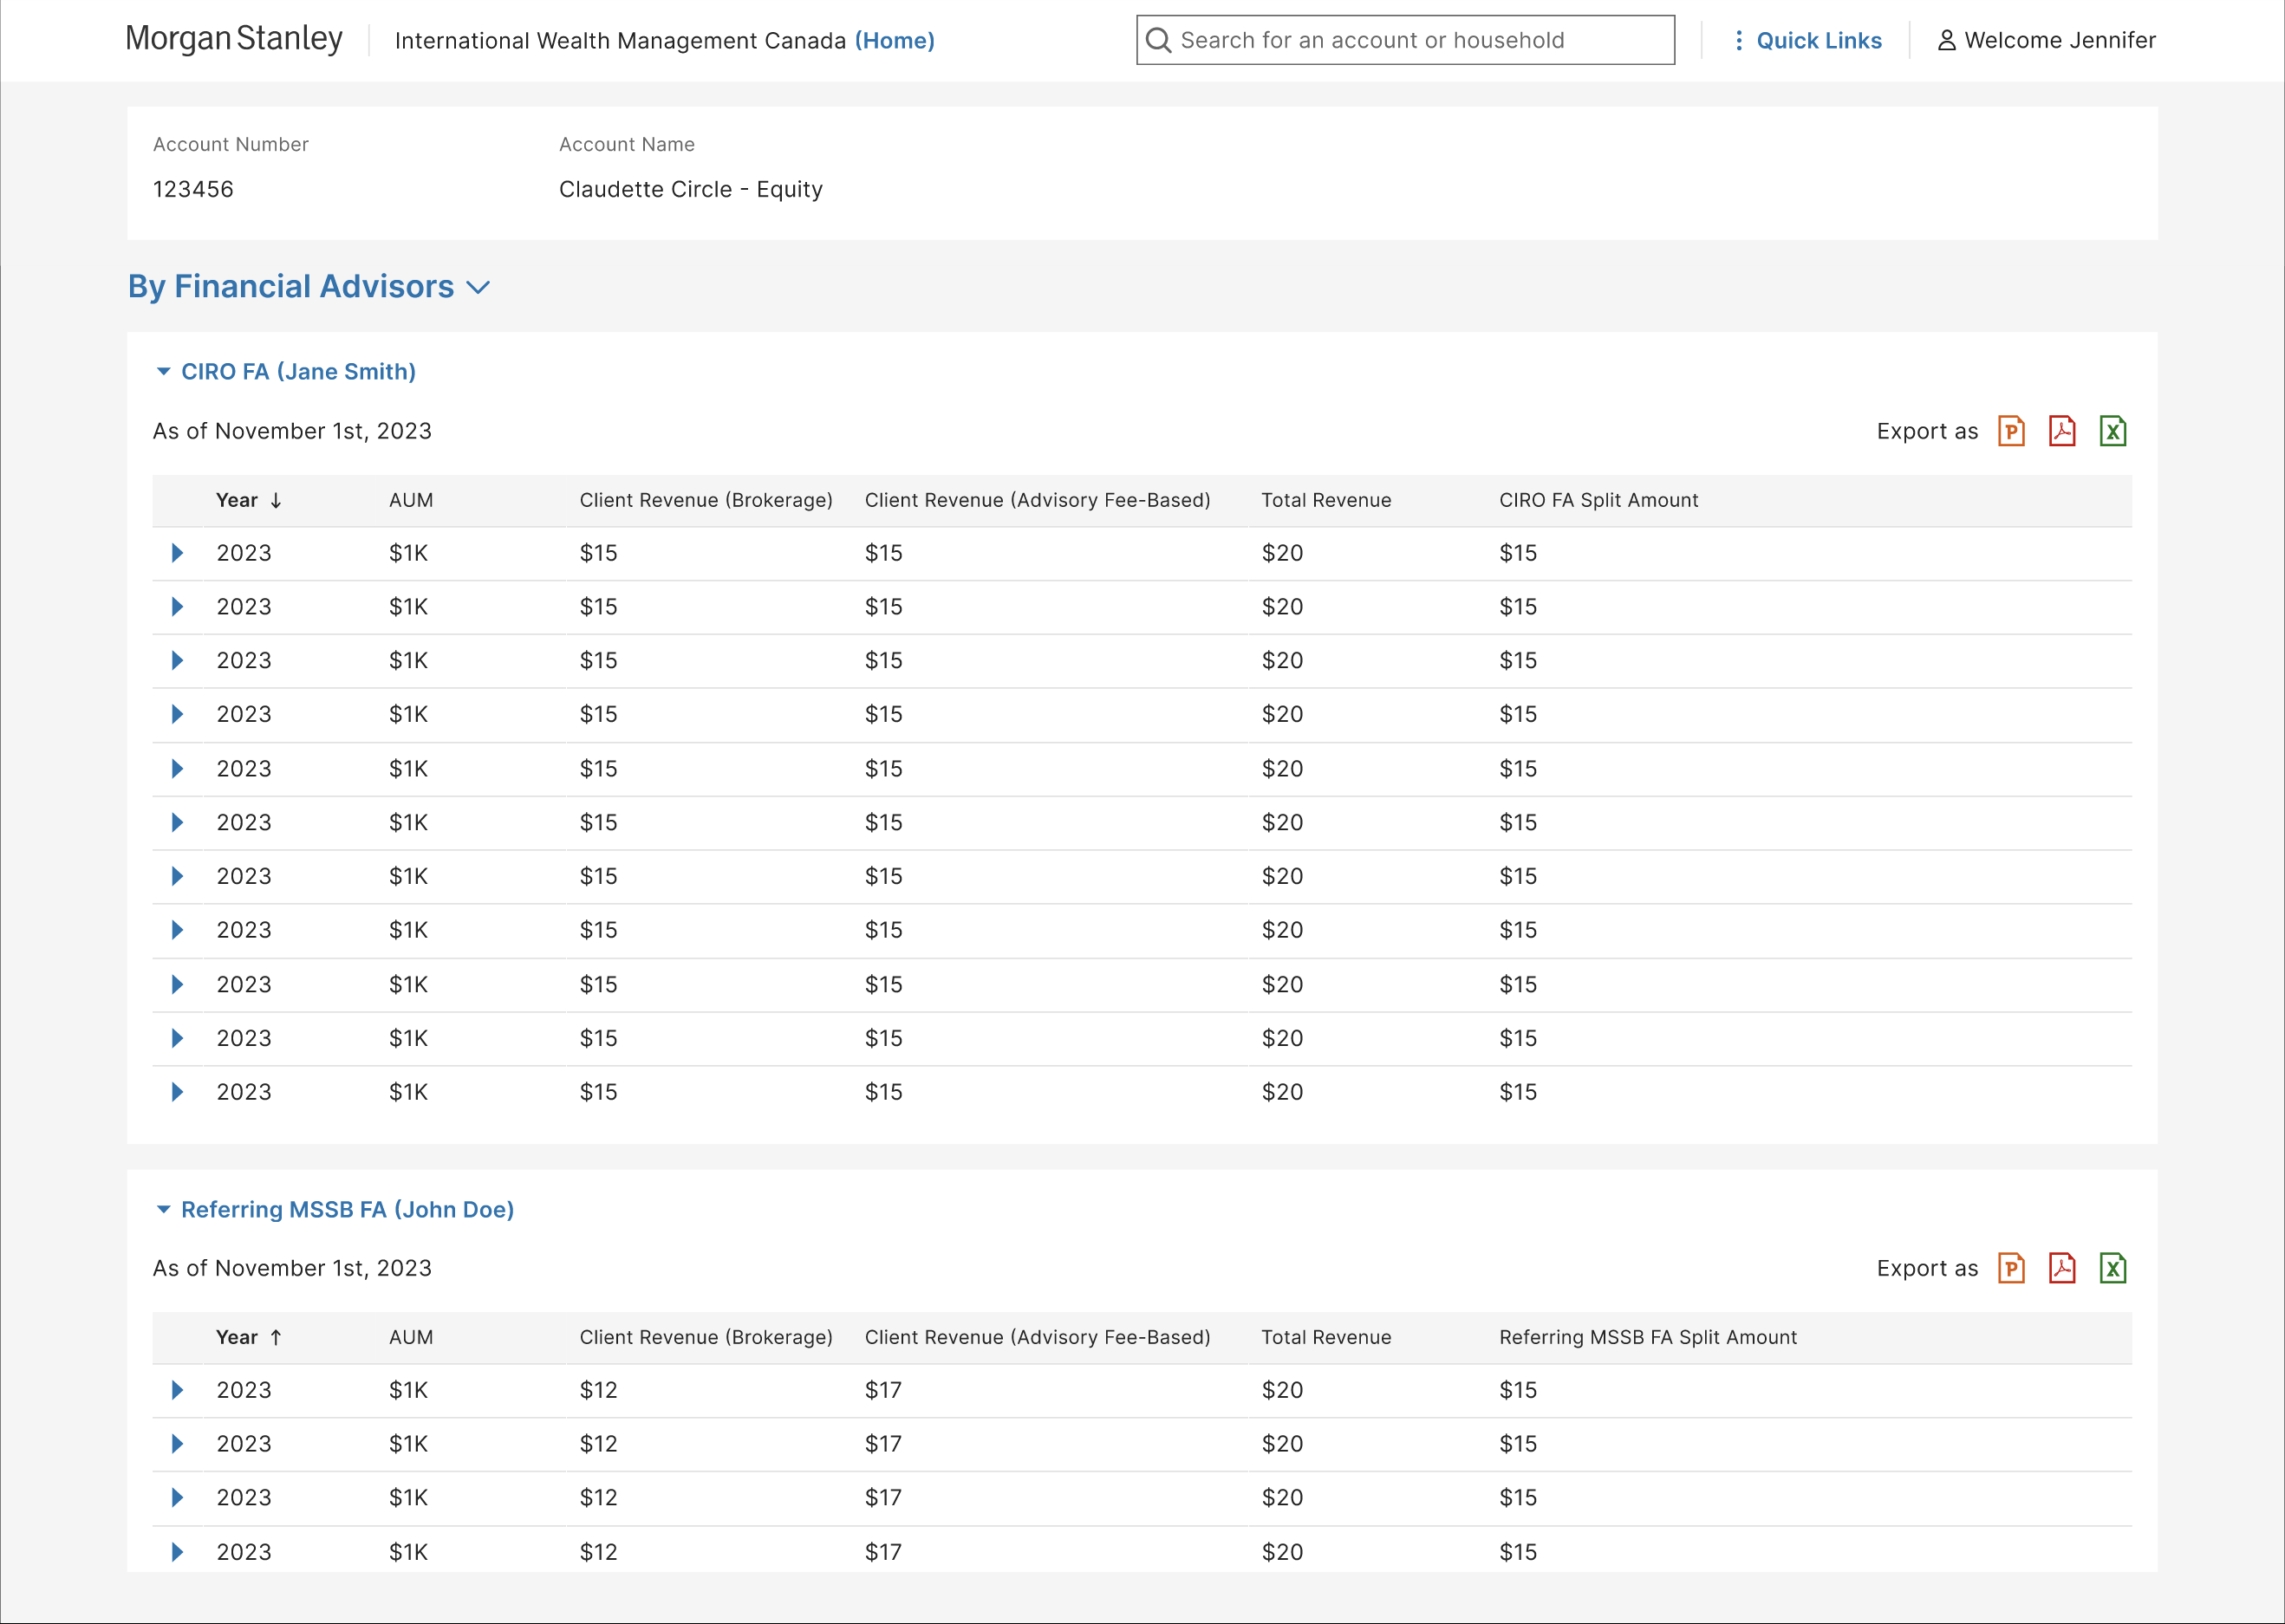Focus the account or household search field
This screenshot has width=2285, height=1624.
coord(1405,40)
